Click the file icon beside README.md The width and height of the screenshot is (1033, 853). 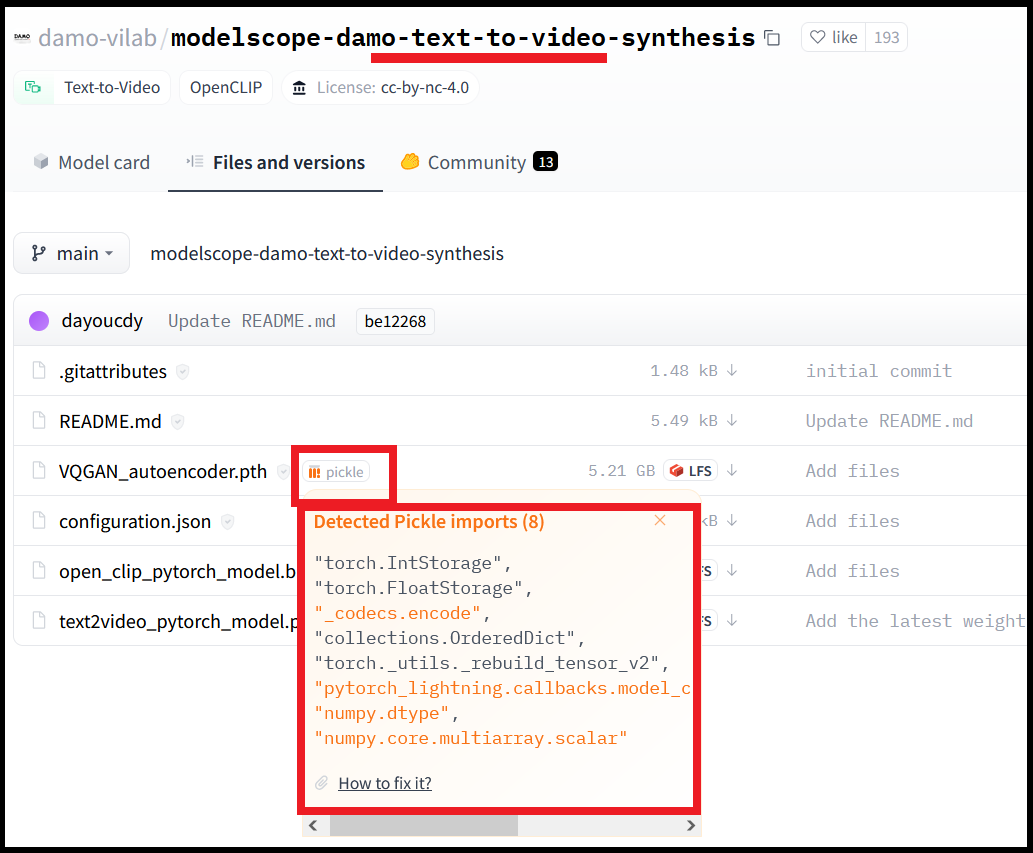point(40,420)
